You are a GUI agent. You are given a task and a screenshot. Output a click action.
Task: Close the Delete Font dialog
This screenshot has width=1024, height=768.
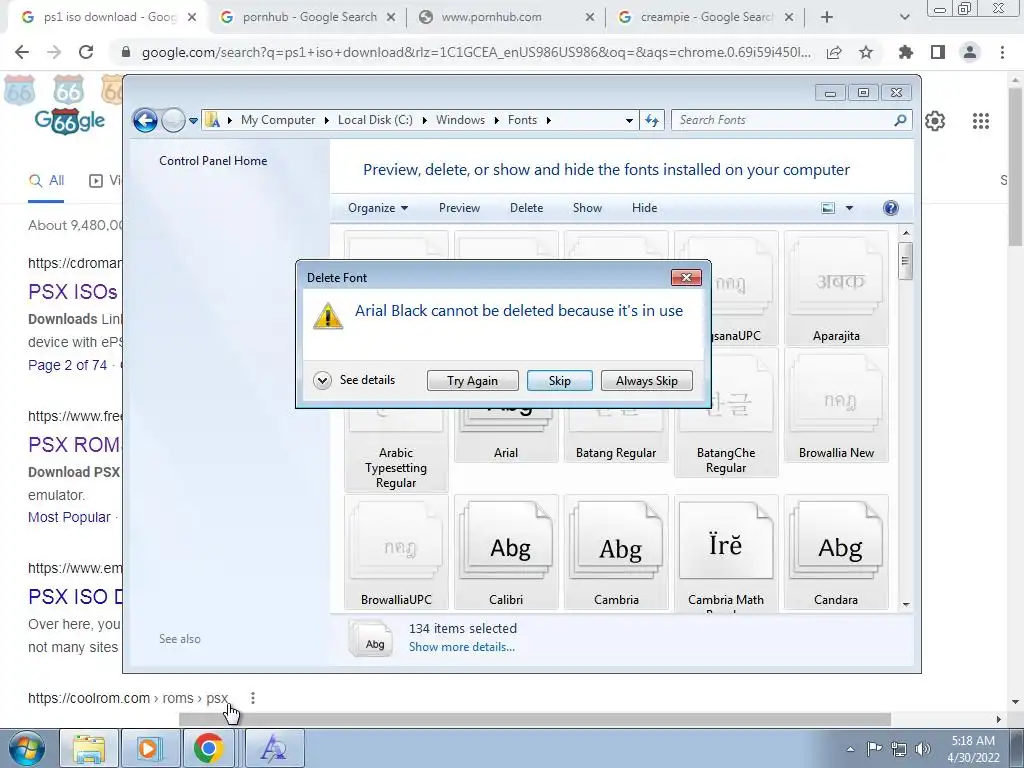pos(686,278)
